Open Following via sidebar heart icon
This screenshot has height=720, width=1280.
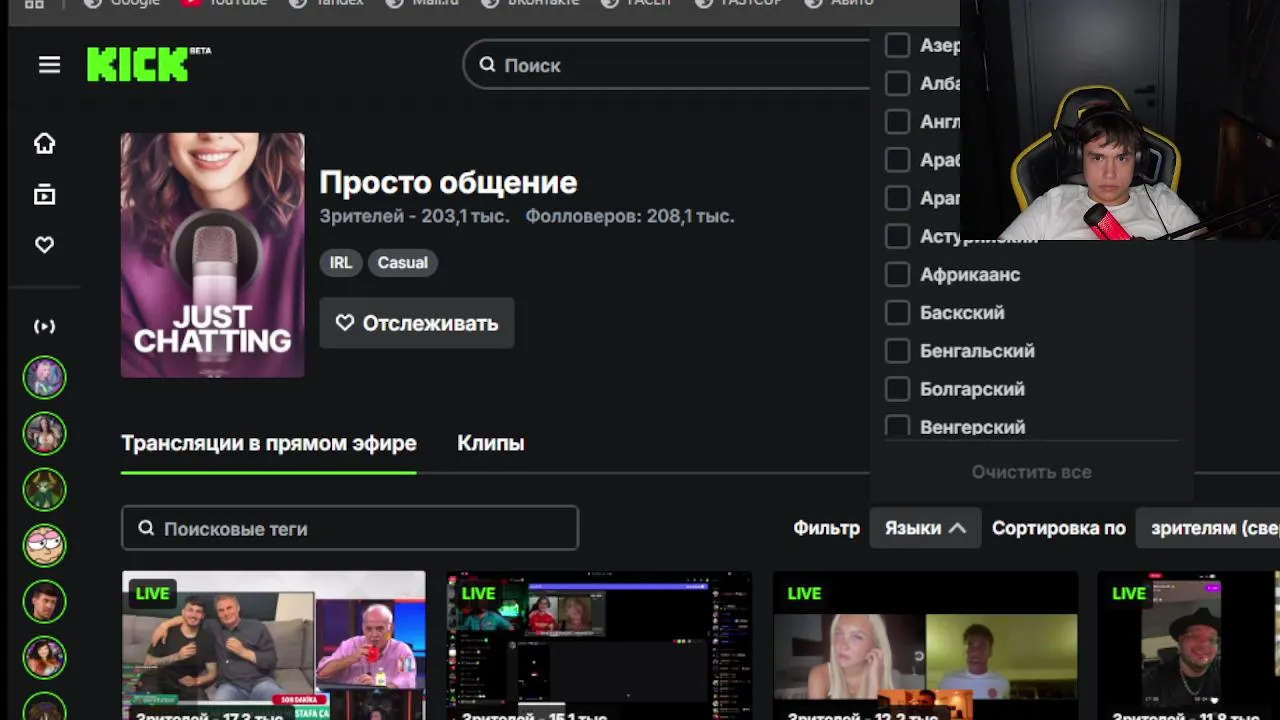click(x=44, y=245)
